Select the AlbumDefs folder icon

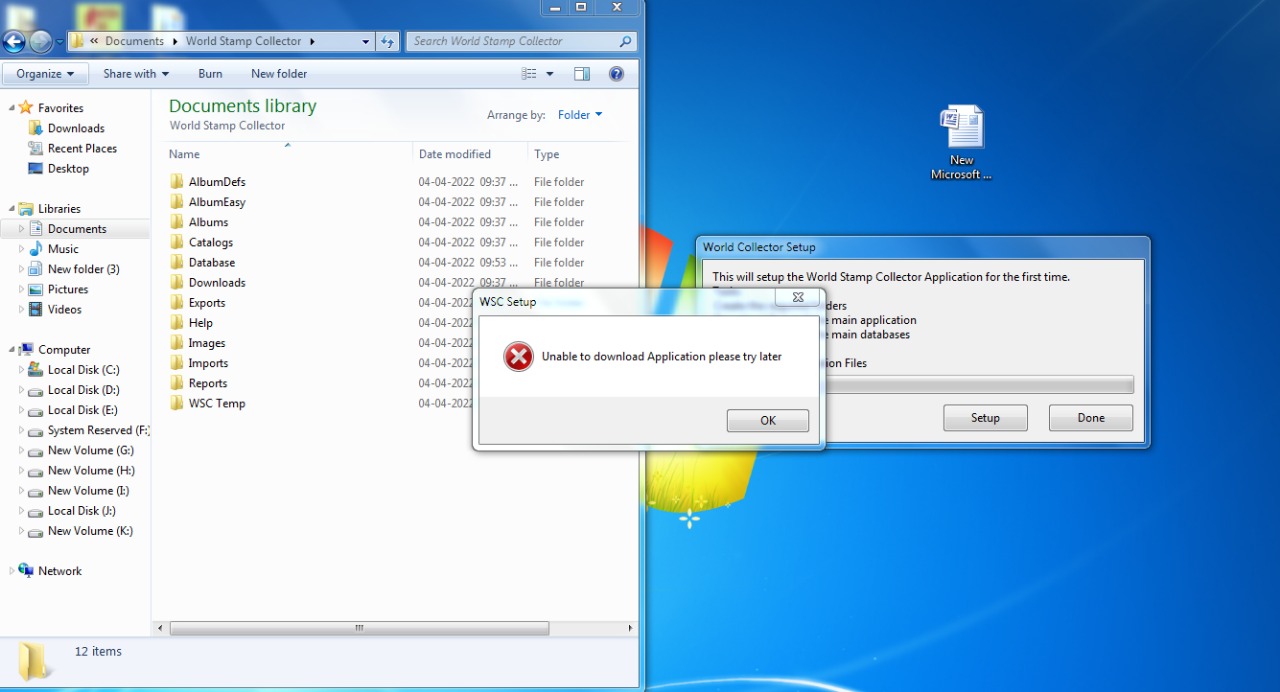(177, 182)
